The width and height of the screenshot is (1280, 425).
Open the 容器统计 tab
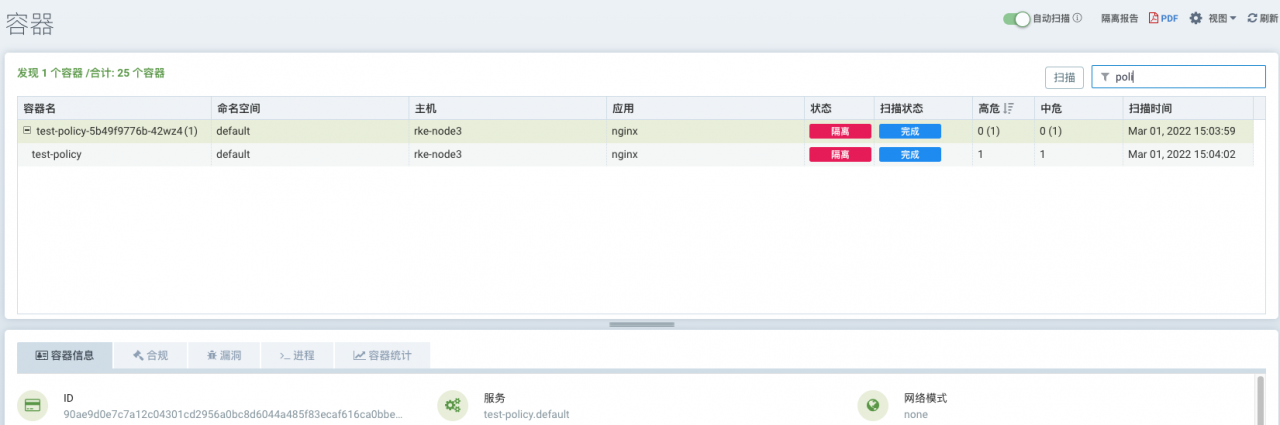[x=381, y=355]
